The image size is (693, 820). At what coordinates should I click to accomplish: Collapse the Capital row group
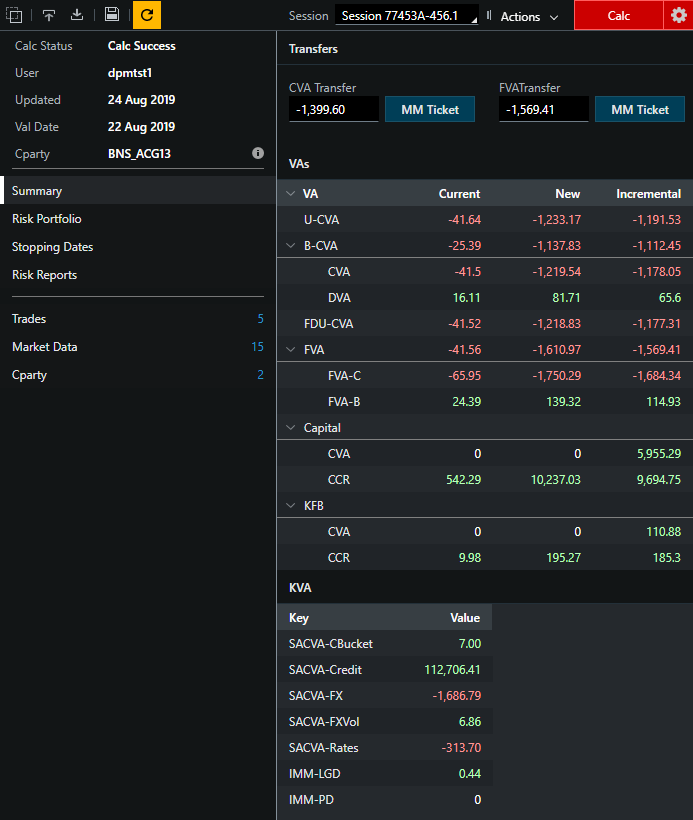click(291, 427)
